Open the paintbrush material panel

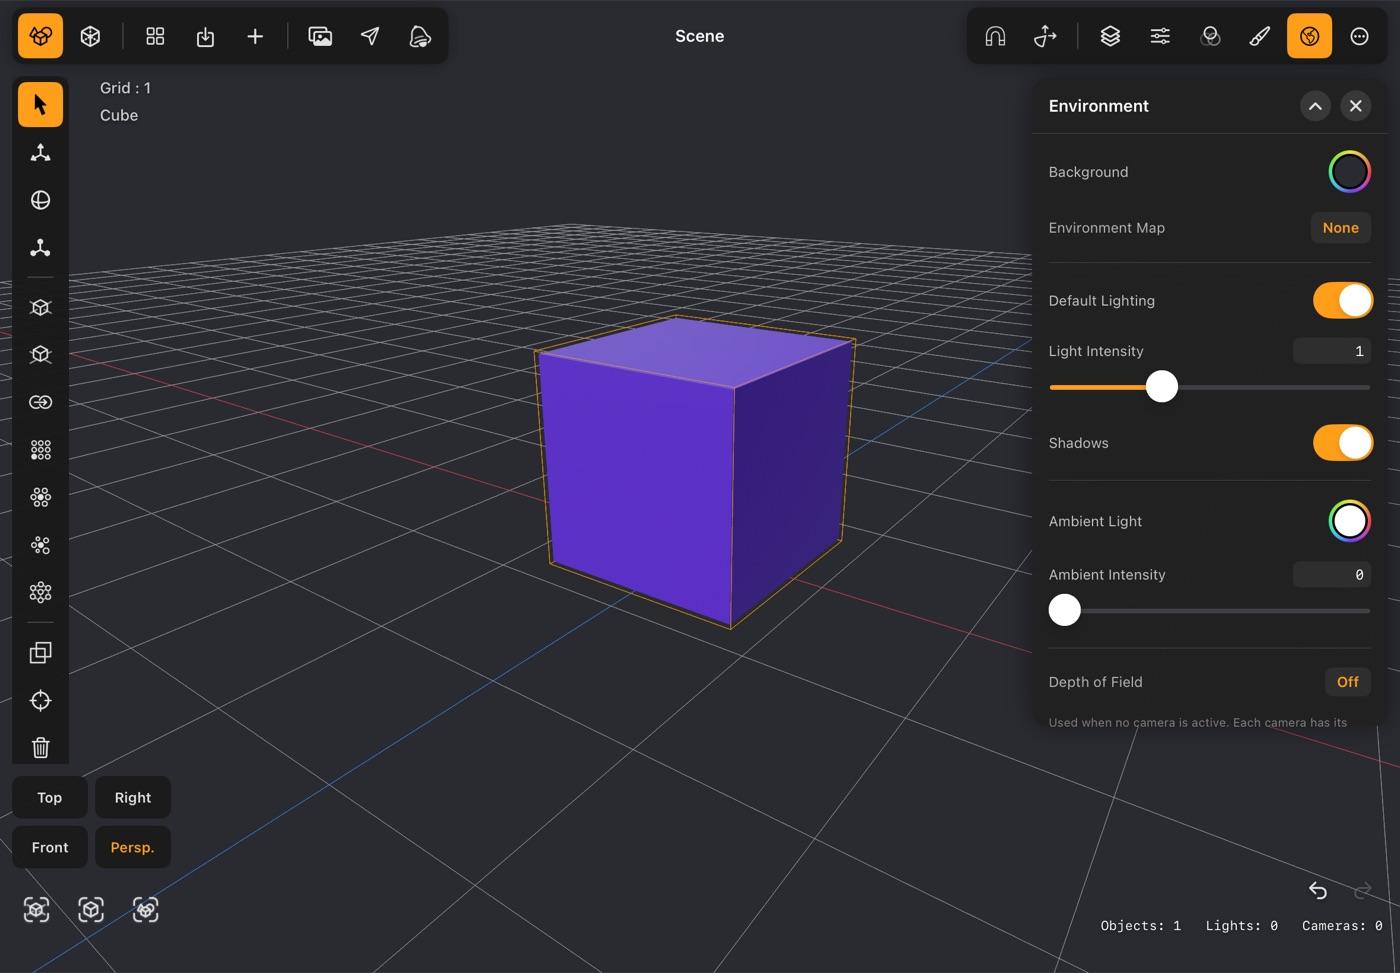(x=1260, y=36)
